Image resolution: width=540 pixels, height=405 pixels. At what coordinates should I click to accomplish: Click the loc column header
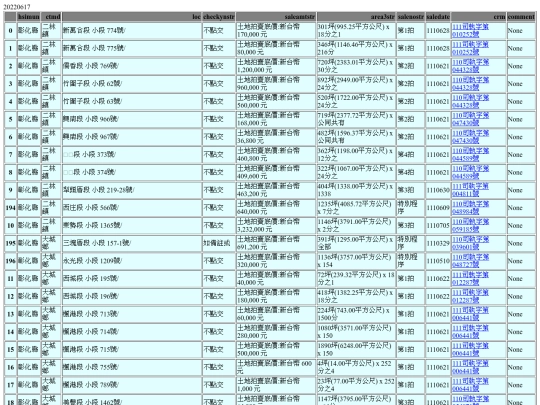click(x=132, y=17)
